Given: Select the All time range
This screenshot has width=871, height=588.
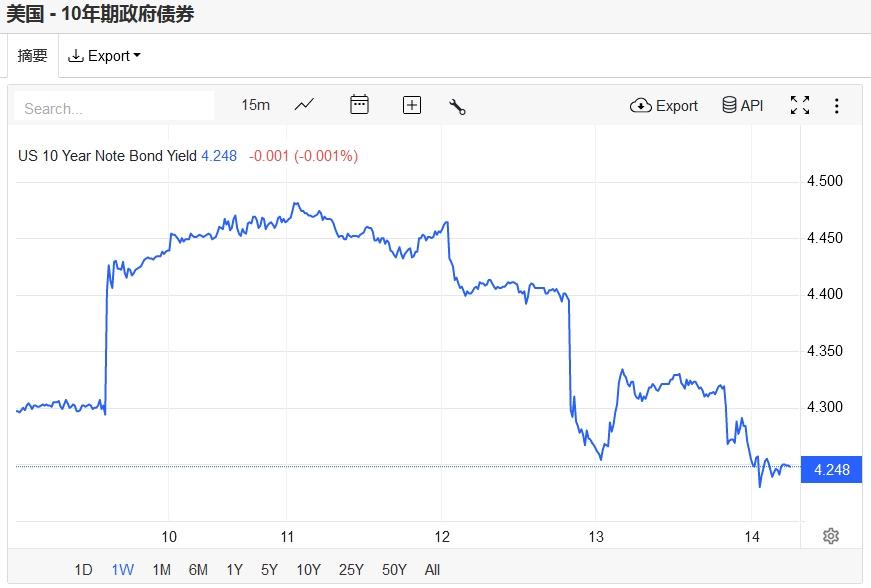Looking at the screenshot, I should click(x=432, y=570).
